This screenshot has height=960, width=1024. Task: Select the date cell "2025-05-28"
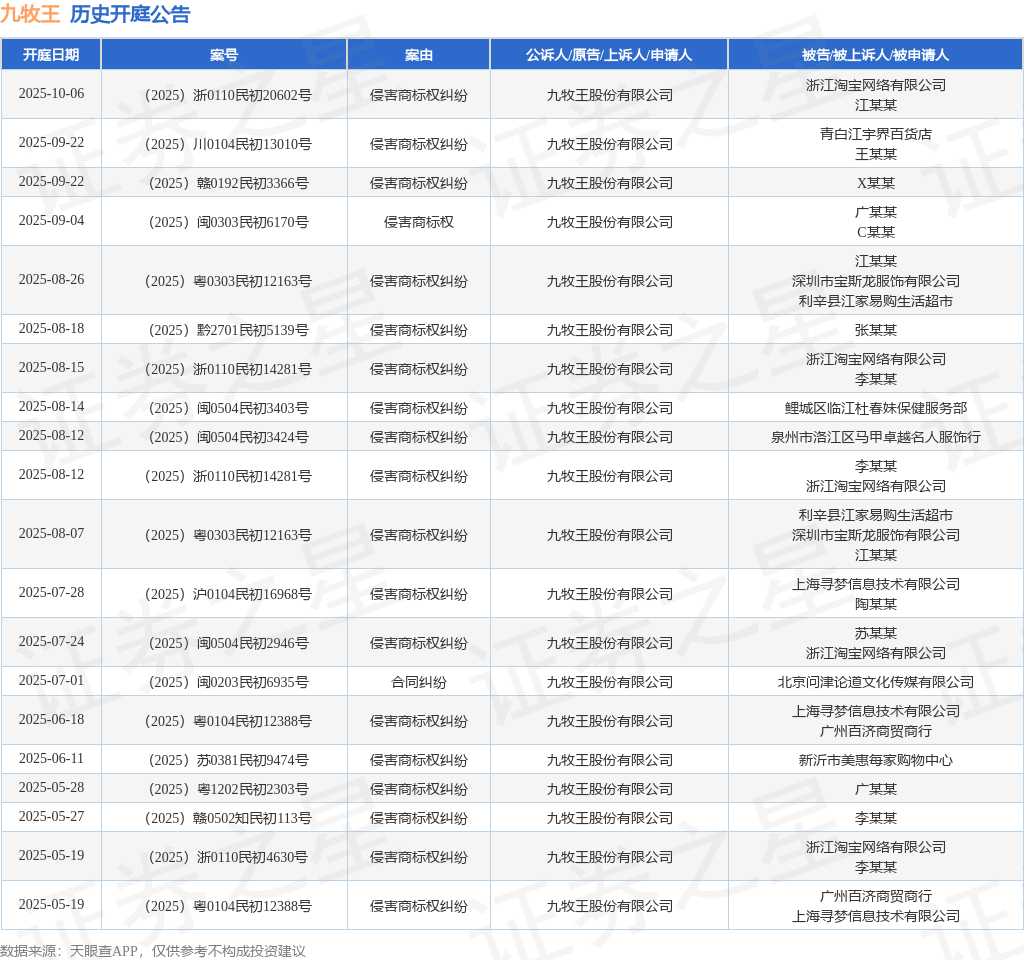51,788
